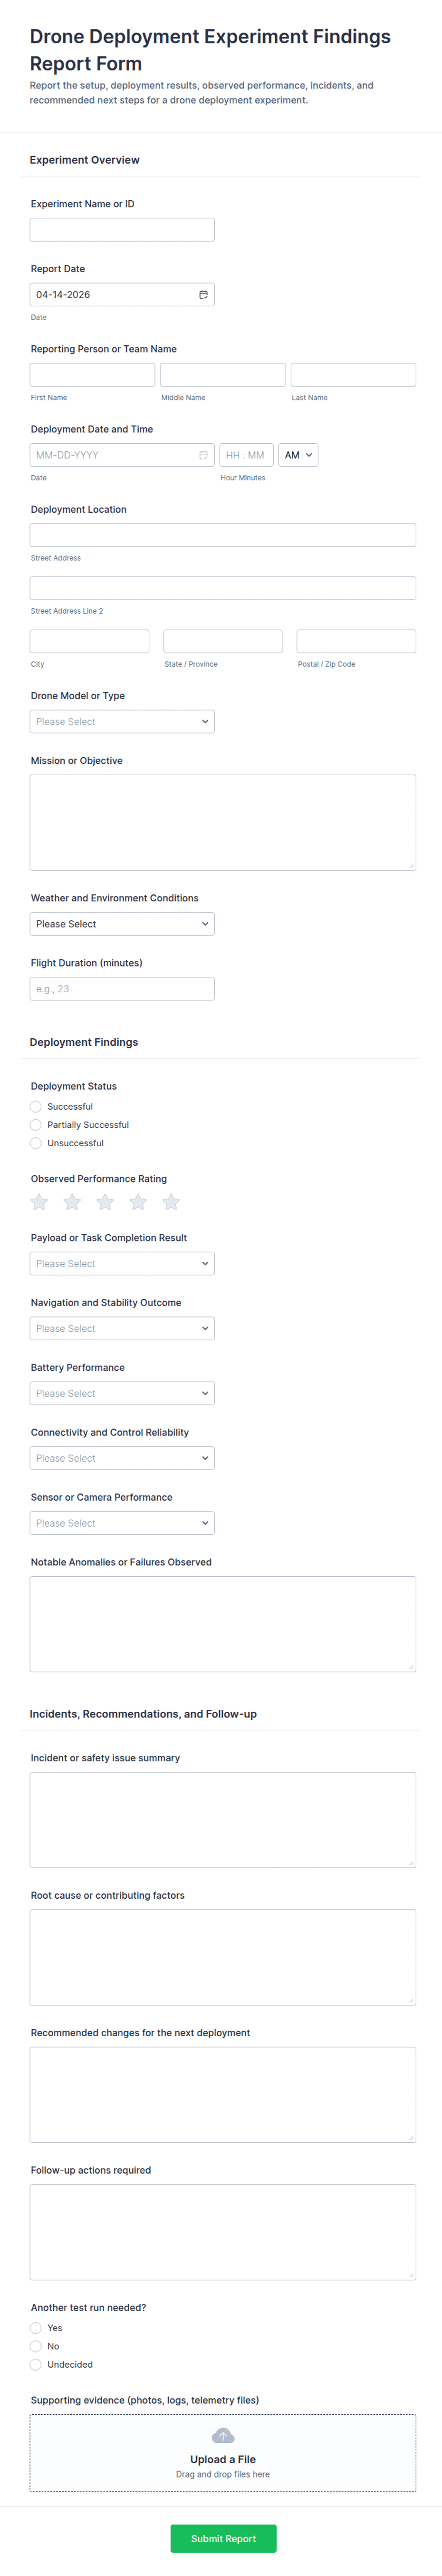Rate performance with the fourth star
The width and height of the screenshot is (442, 2576).
coord(138,1202)
